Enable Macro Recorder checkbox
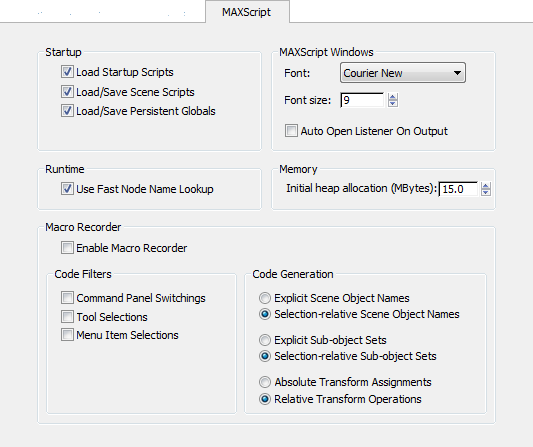 click(67, 247)
